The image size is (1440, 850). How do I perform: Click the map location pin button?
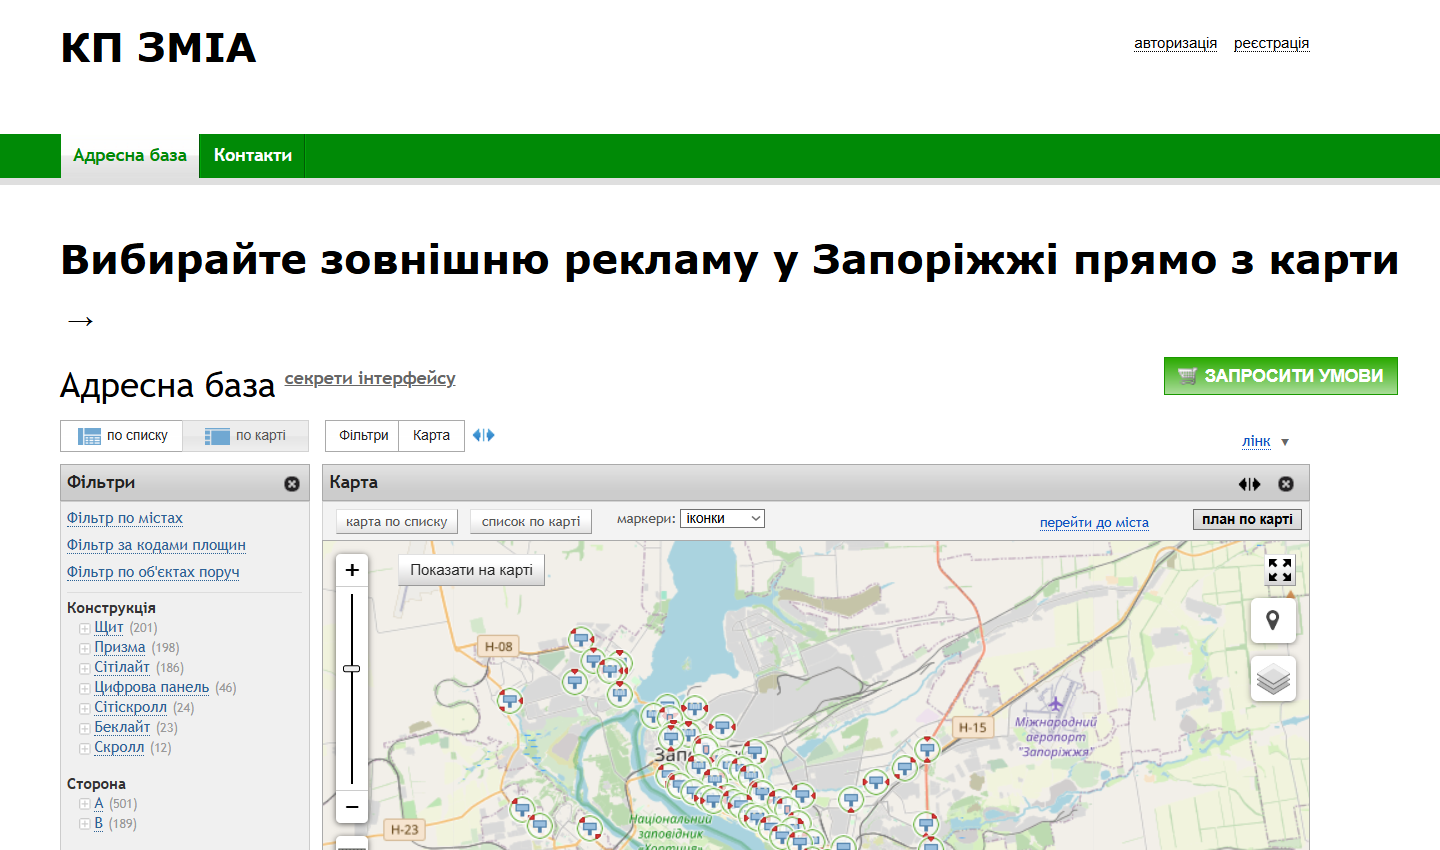tap(1273, 621)
